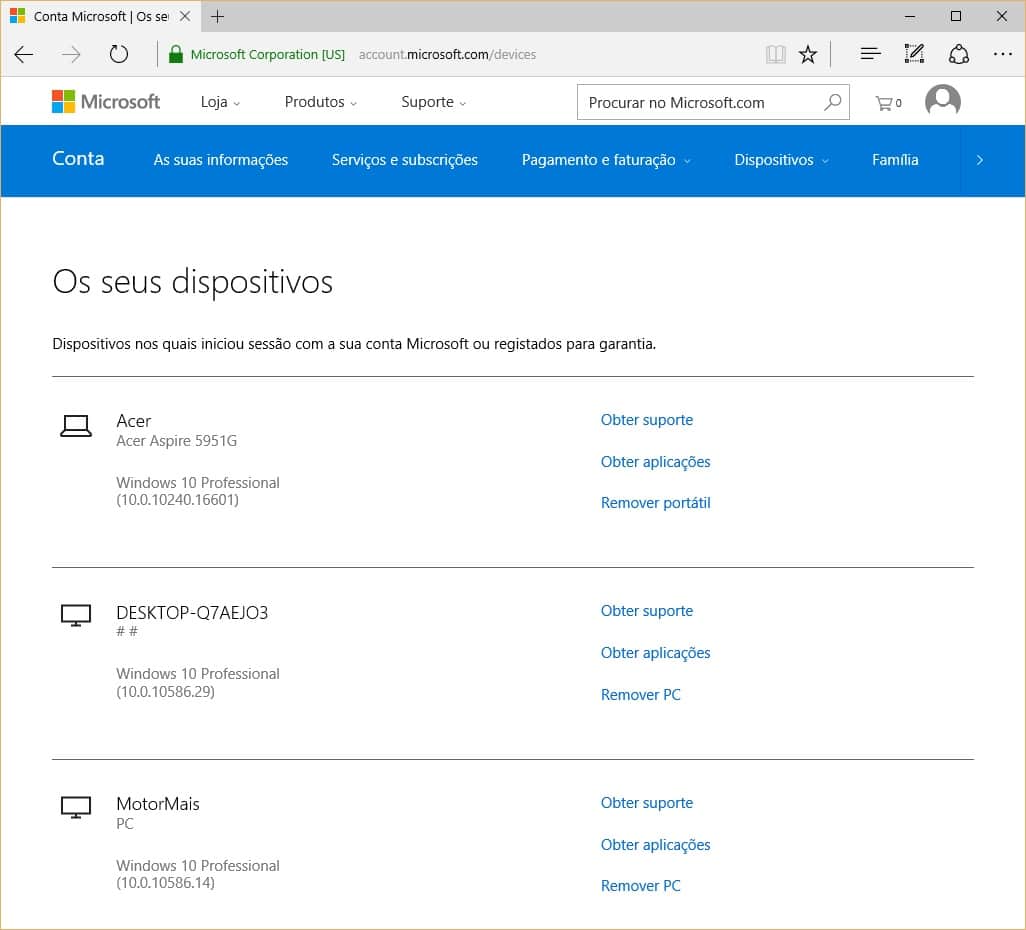This screenshot has height=930, width=1026.
Task: Click the Make a Web Note icon
Action: (914, 54)
